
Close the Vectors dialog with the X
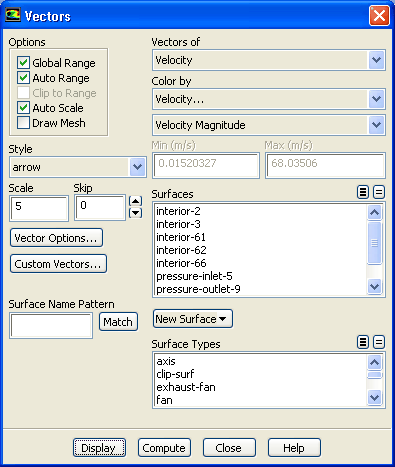point(379,15)
